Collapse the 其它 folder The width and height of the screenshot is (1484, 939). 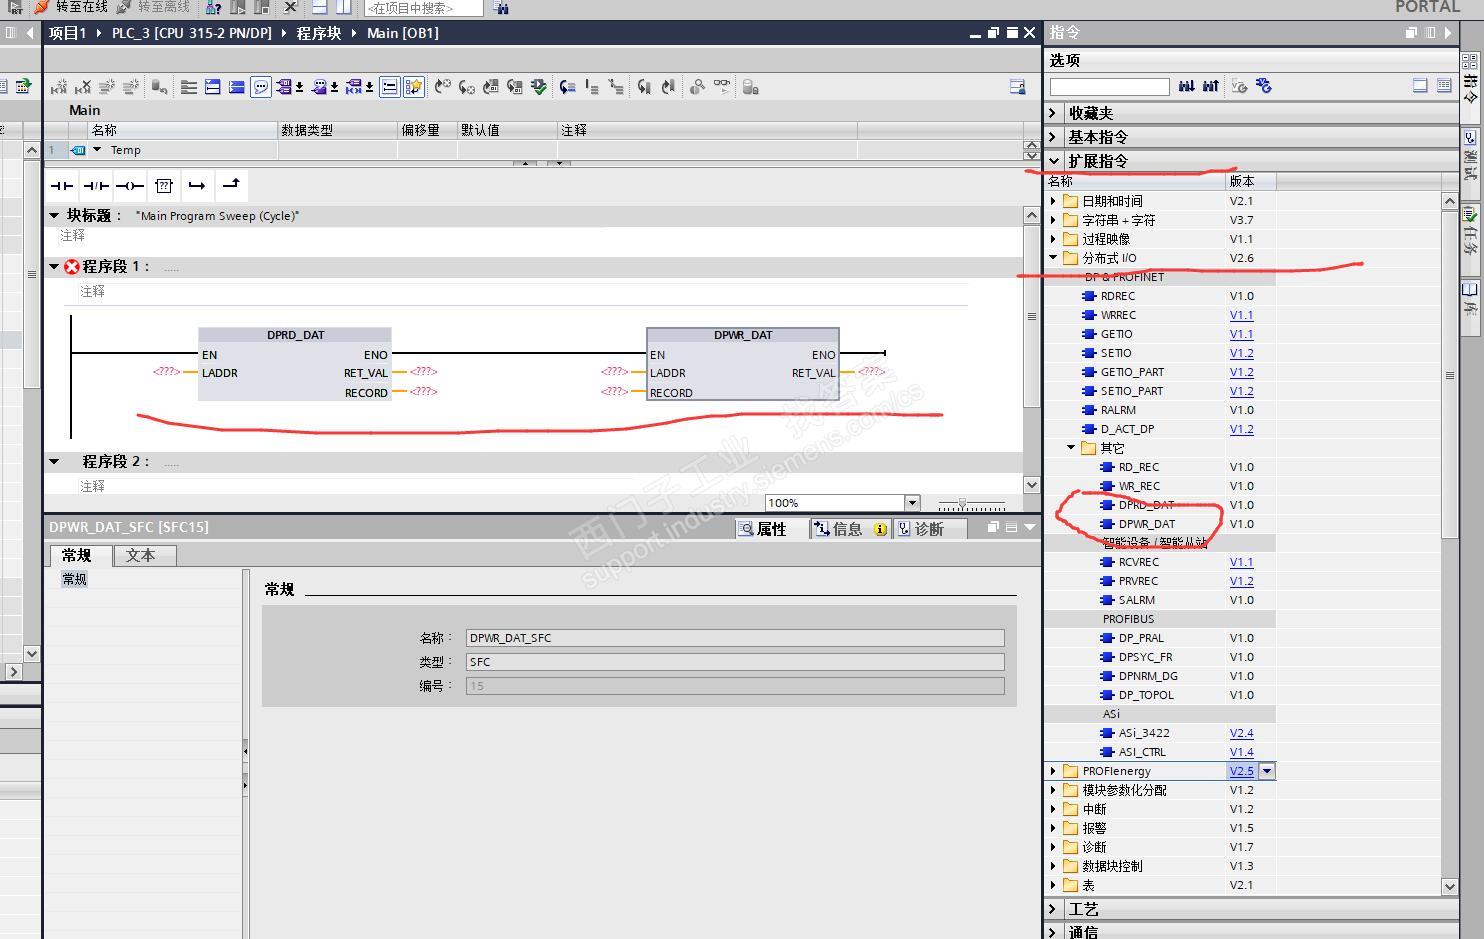click(x=1071, y=448)
